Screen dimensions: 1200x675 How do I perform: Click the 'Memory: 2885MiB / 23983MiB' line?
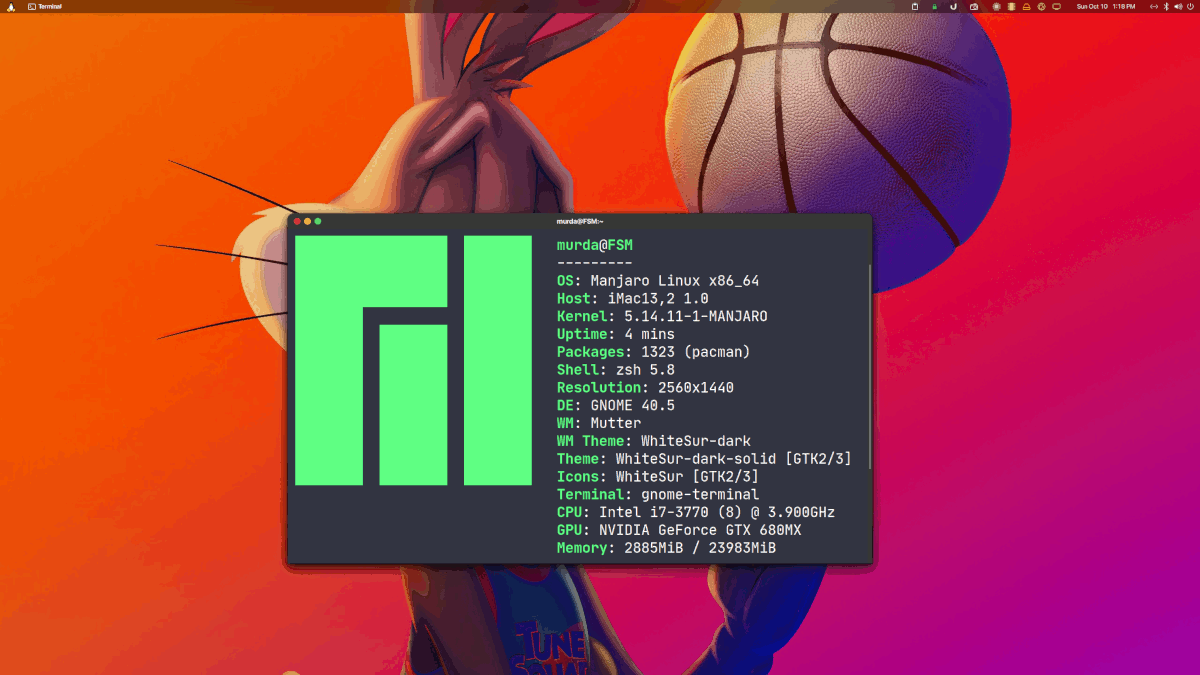pos(666,548)
